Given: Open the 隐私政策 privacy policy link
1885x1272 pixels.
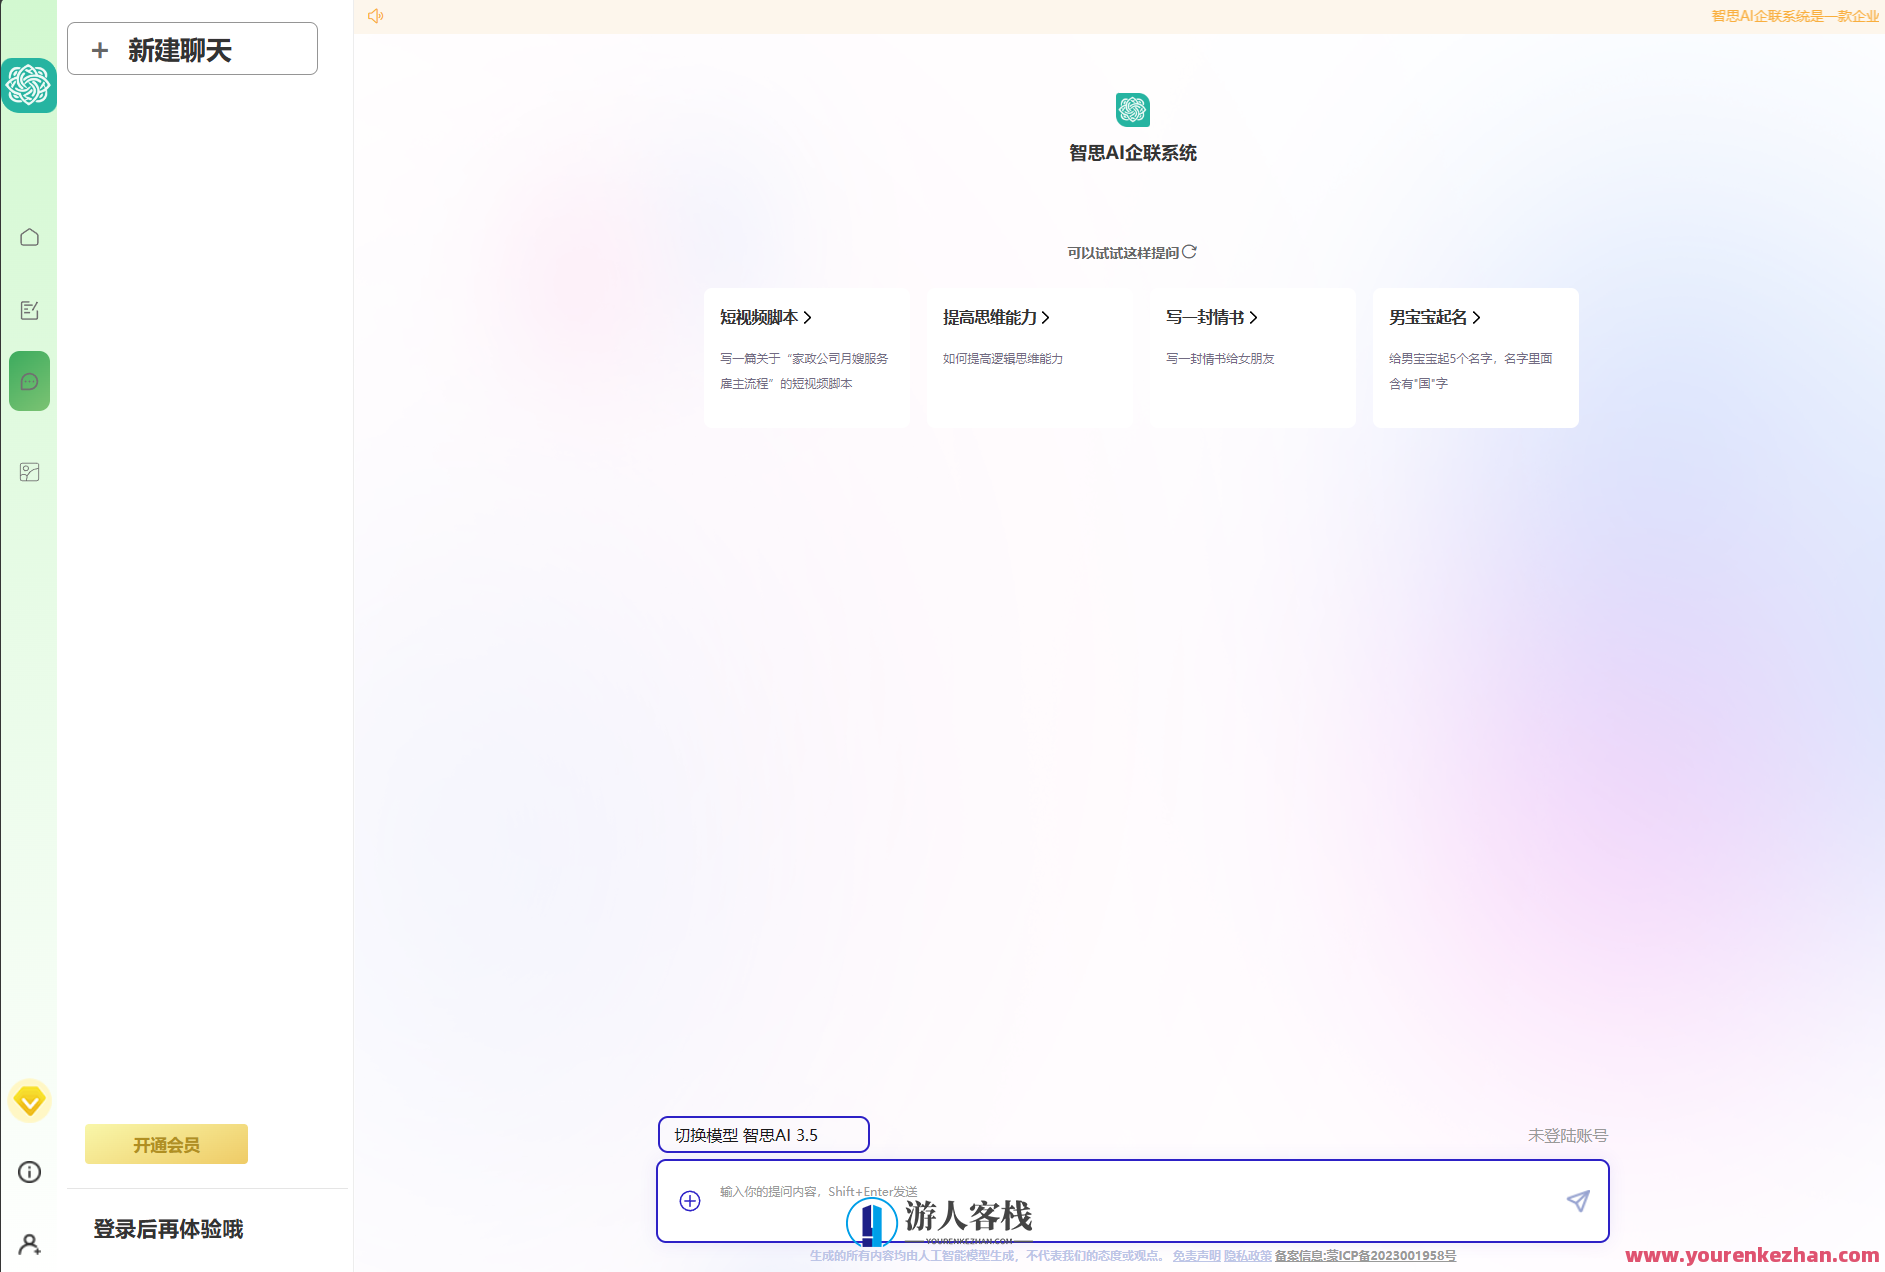Looking at the screenshot, I should point(1246,1255).
